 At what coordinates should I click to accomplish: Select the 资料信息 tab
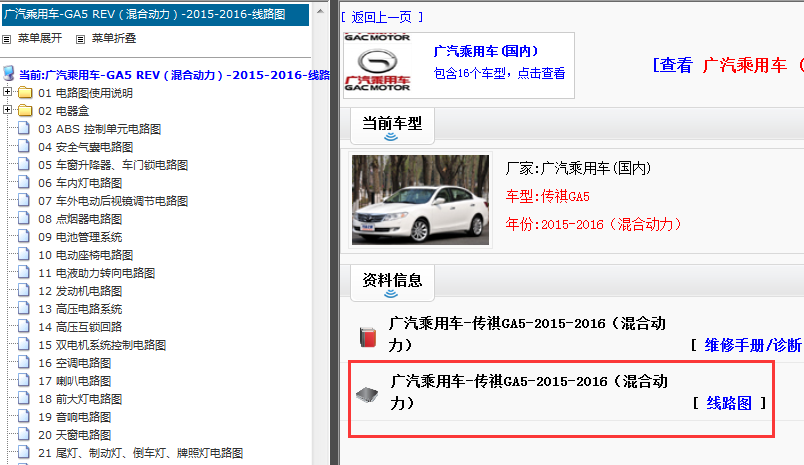coord(392,282)
